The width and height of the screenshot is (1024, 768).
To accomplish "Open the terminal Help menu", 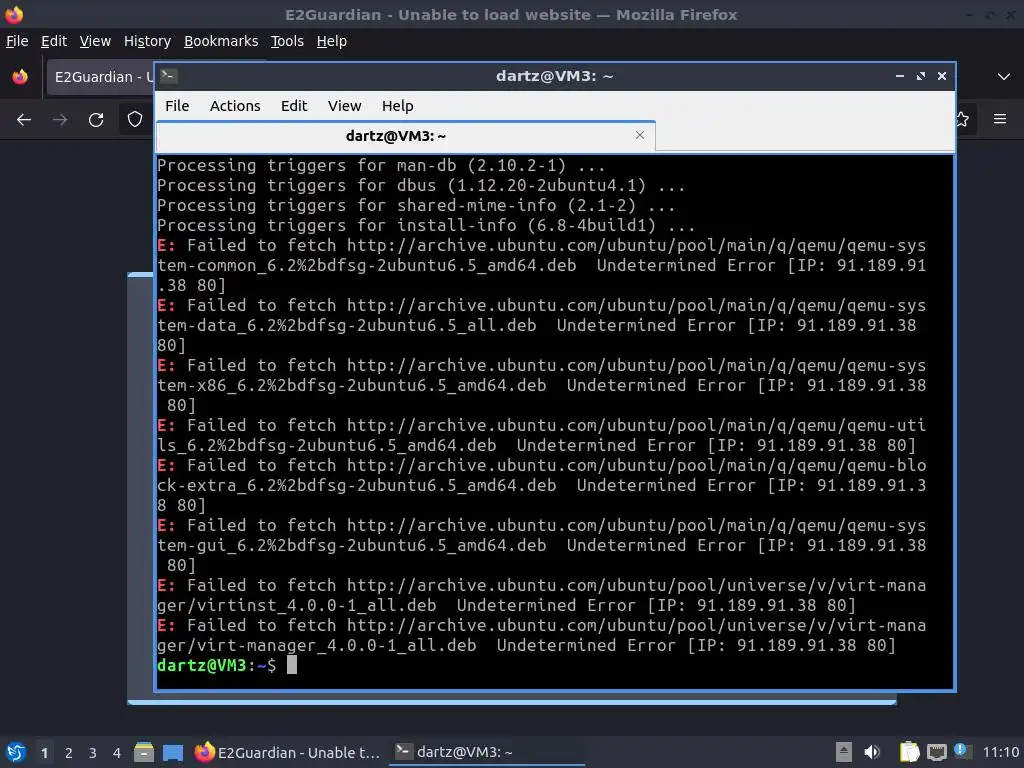I will point(397,106).
